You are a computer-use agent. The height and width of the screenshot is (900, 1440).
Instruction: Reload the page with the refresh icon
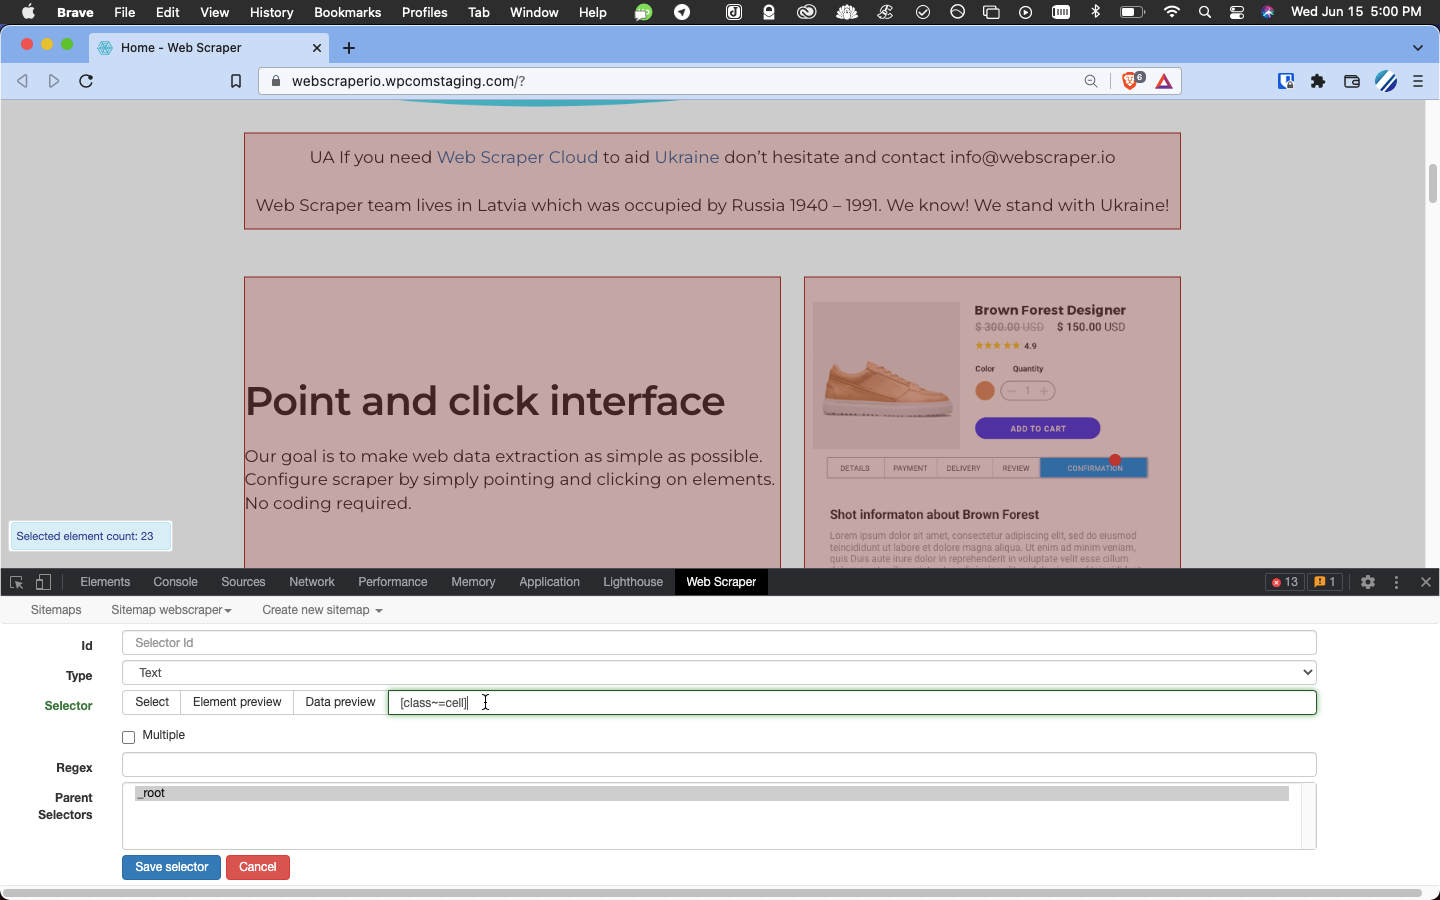[86, 81]
